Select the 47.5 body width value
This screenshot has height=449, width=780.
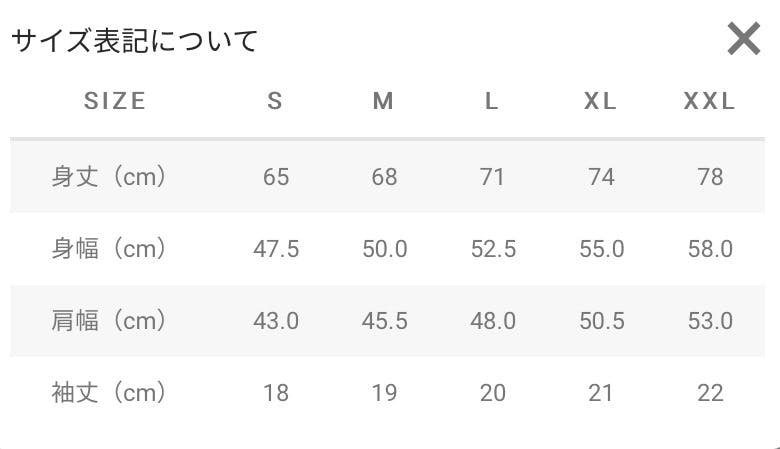(x=276, y=249)
